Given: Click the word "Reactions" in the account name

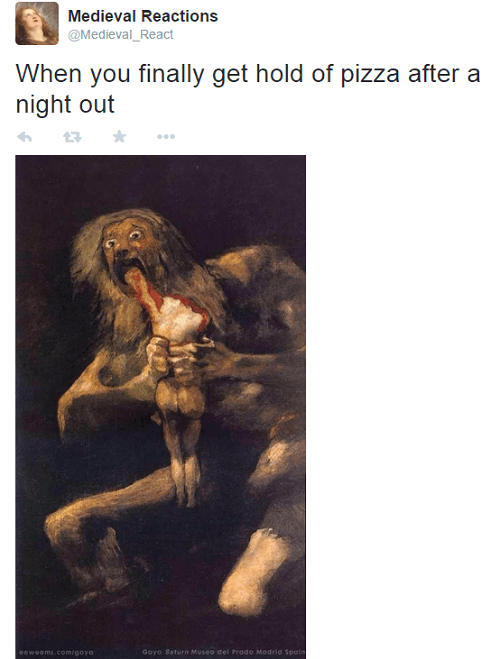Looking at the screenshot, I should point(180,16).
